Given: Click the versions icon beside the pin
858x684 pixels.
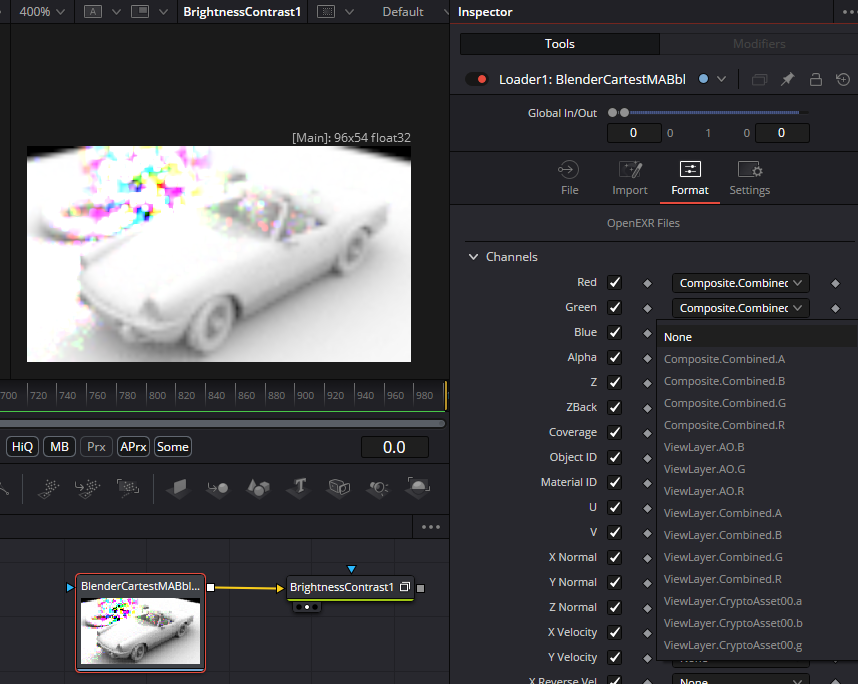Looking at the screenshot, I should [760, 80].
